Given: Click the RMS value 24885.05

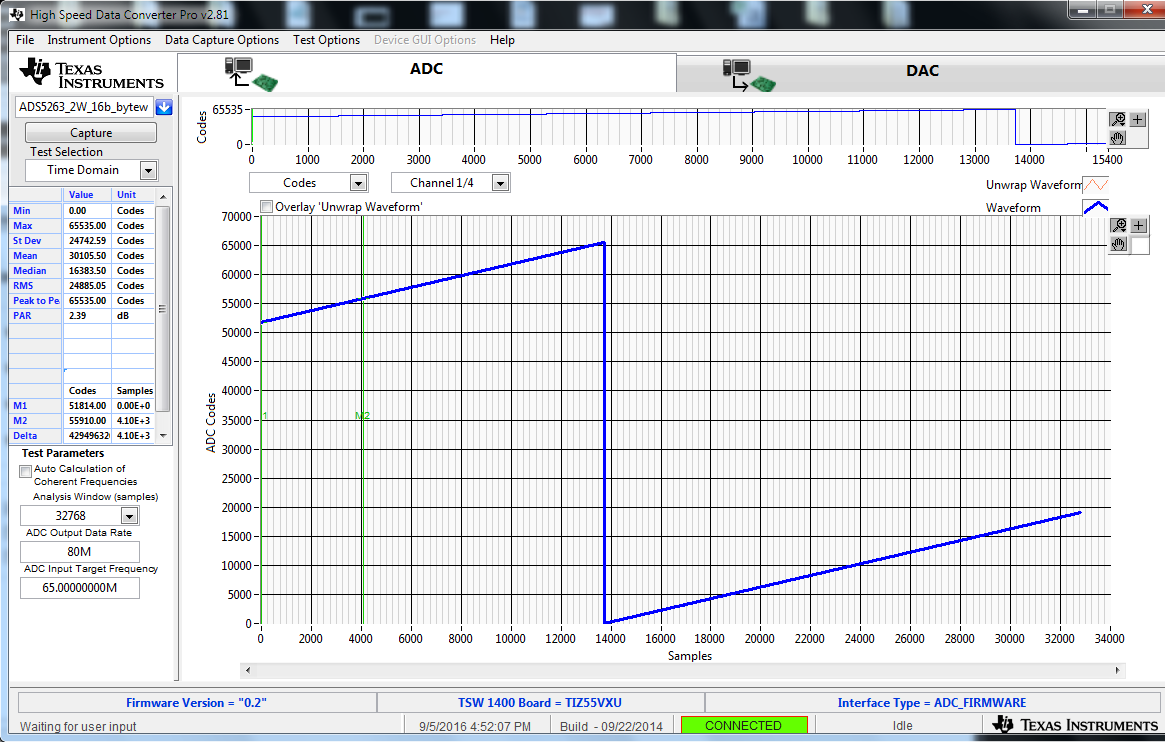Looking at the screenshot, I should pyautogui.click(x=88, y=285).
